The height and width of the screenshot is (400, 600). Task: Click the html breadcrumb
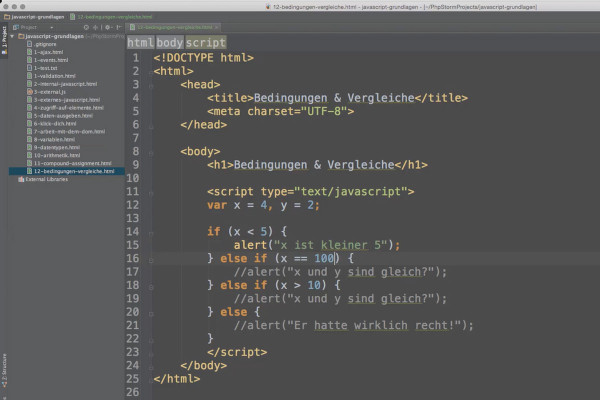coord(140,42)
